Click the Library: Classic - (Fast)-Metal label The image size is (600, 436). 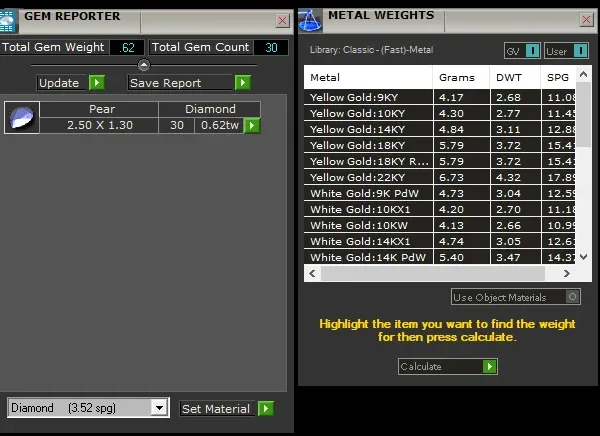coord(371,50)
